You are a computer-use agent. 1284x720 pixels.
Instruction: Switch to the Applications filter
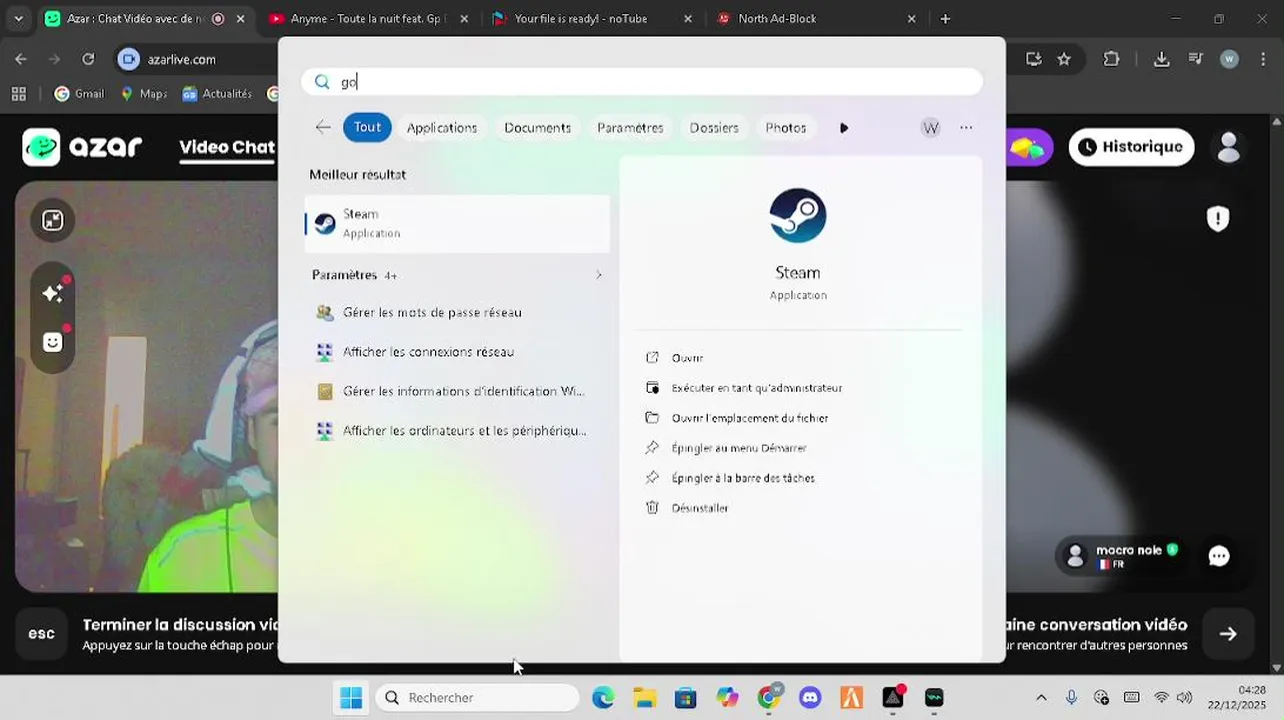point(442,128)
